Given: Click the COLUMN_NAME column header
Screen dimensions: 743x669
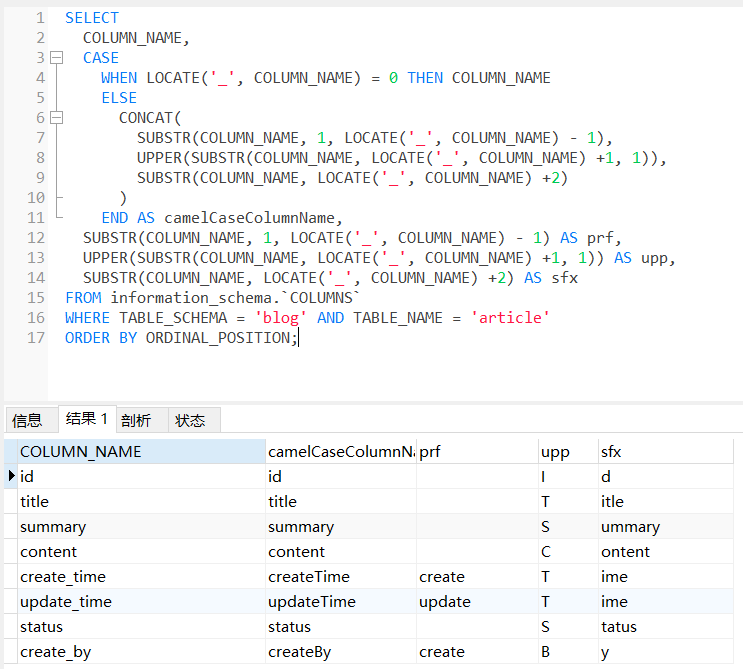Looking at the screenshot, I should (x=141, y=452).
